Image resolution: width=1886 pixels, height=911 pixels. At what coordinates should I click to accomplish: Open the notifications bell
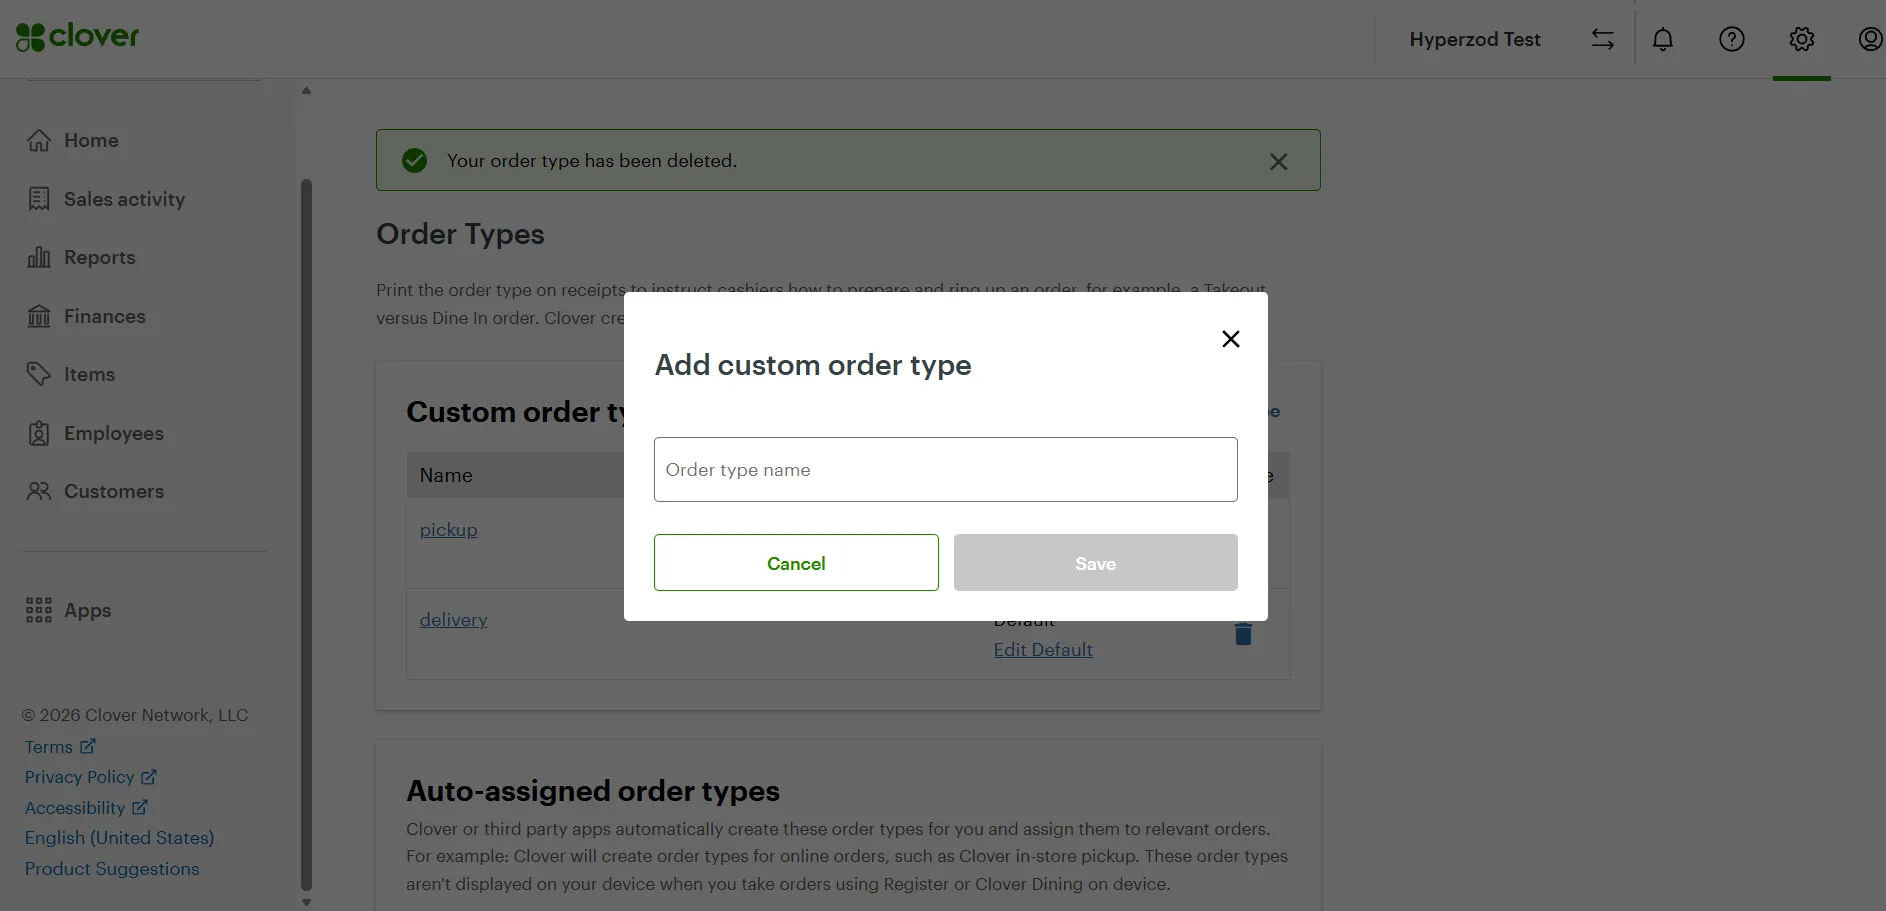pos(1663,39)
